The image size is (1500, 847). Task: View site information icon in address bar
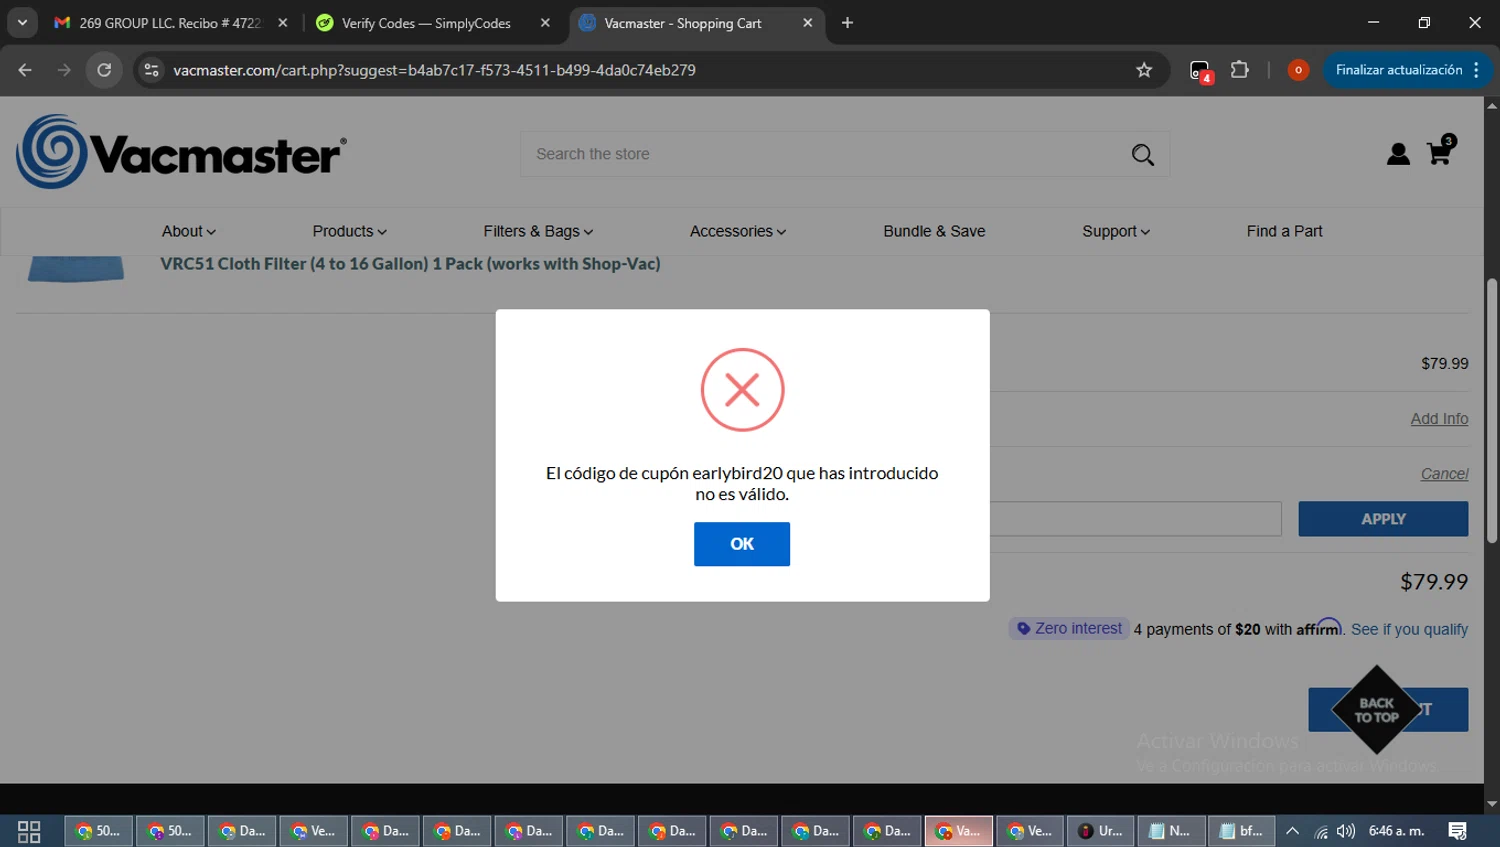[151, 70]
